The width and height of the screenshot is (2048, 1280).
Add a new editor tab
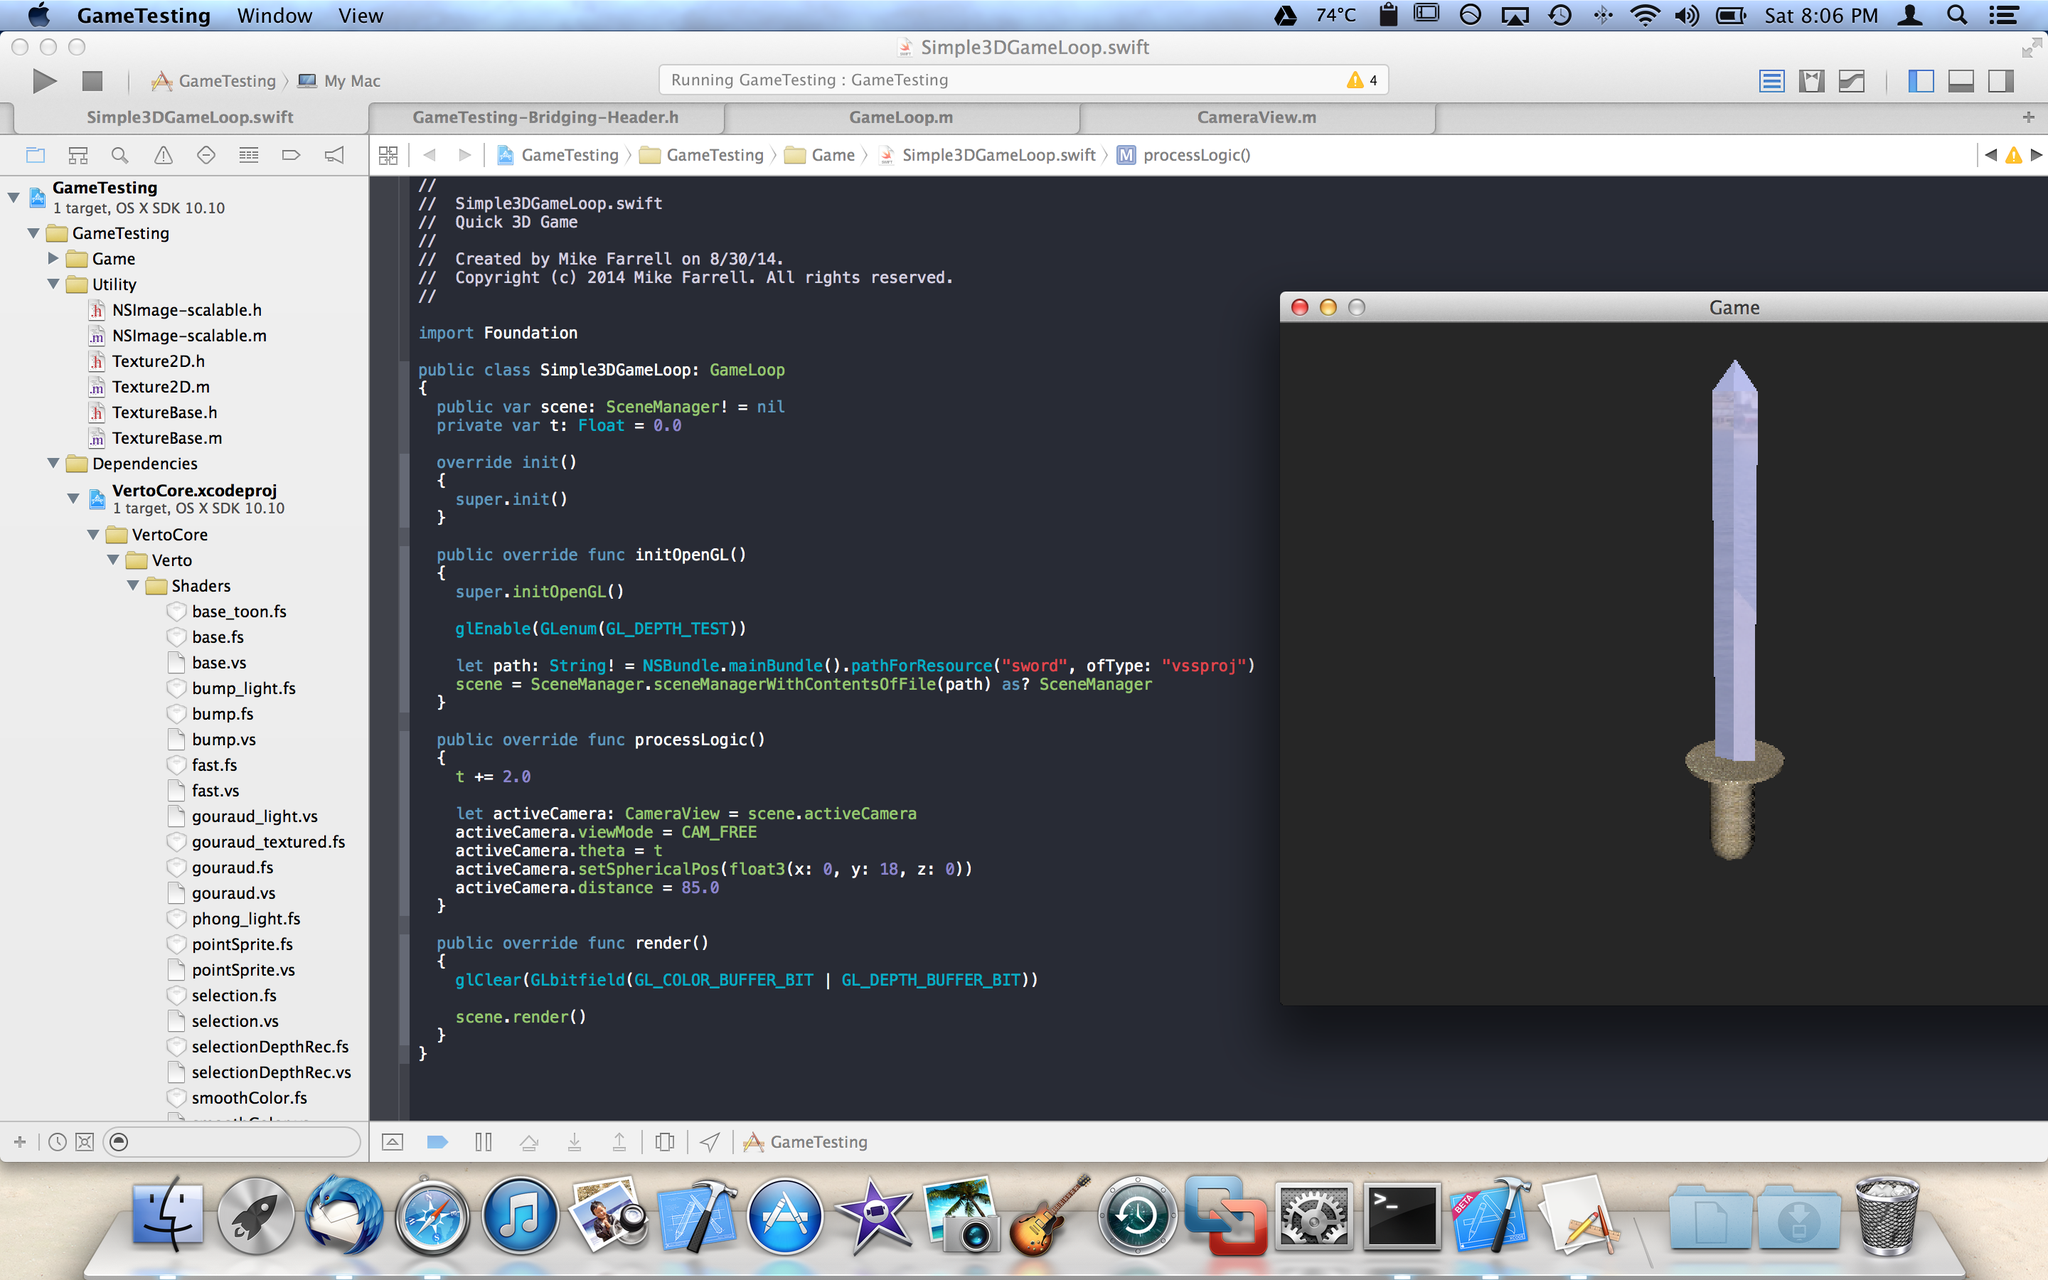pyautogui.click(x=2028, y=117)
